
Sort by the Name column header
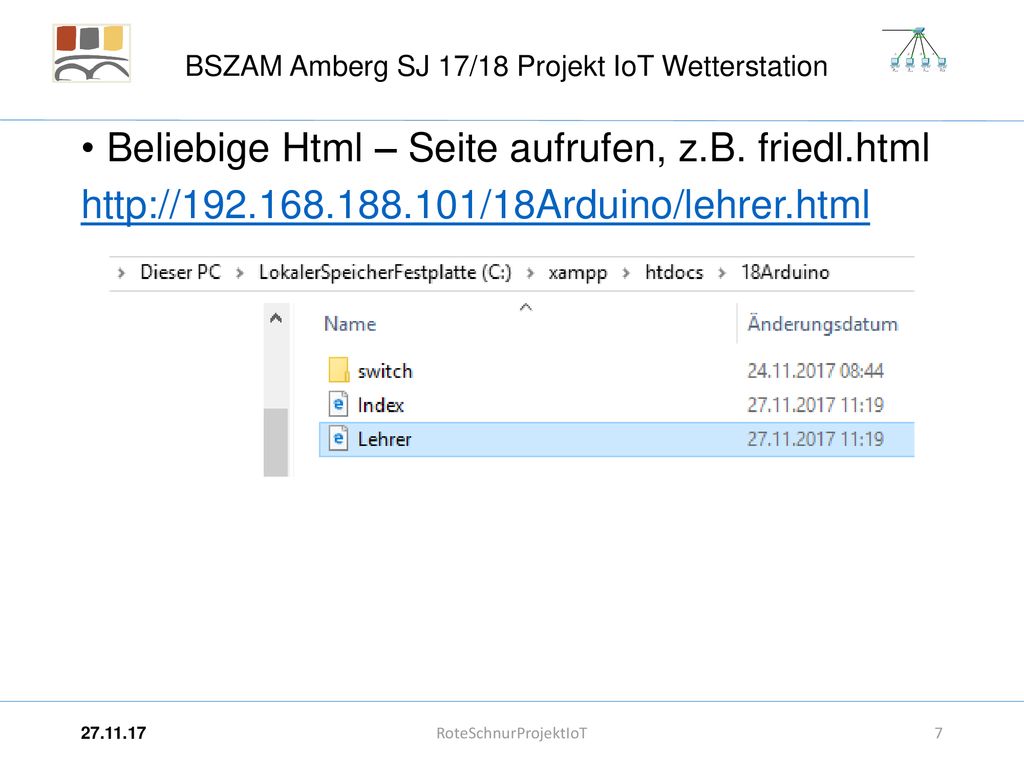(350, 324)
